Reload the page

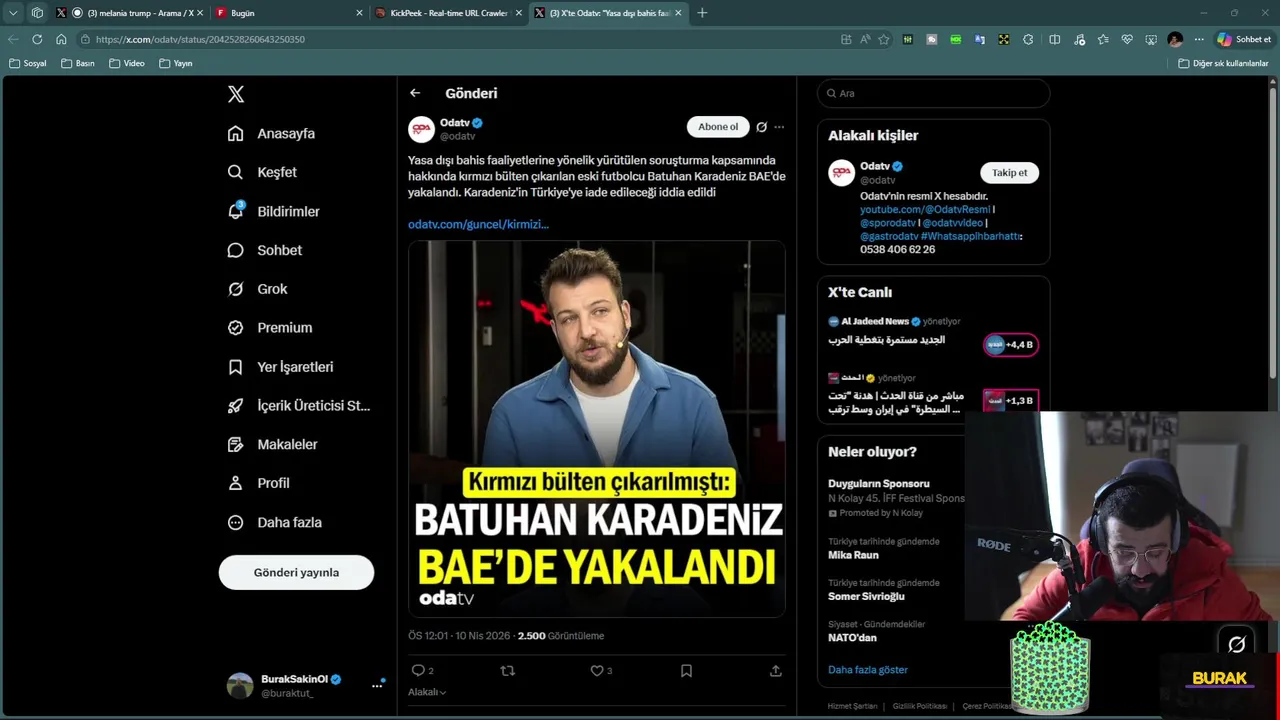(x=37, y=39)
